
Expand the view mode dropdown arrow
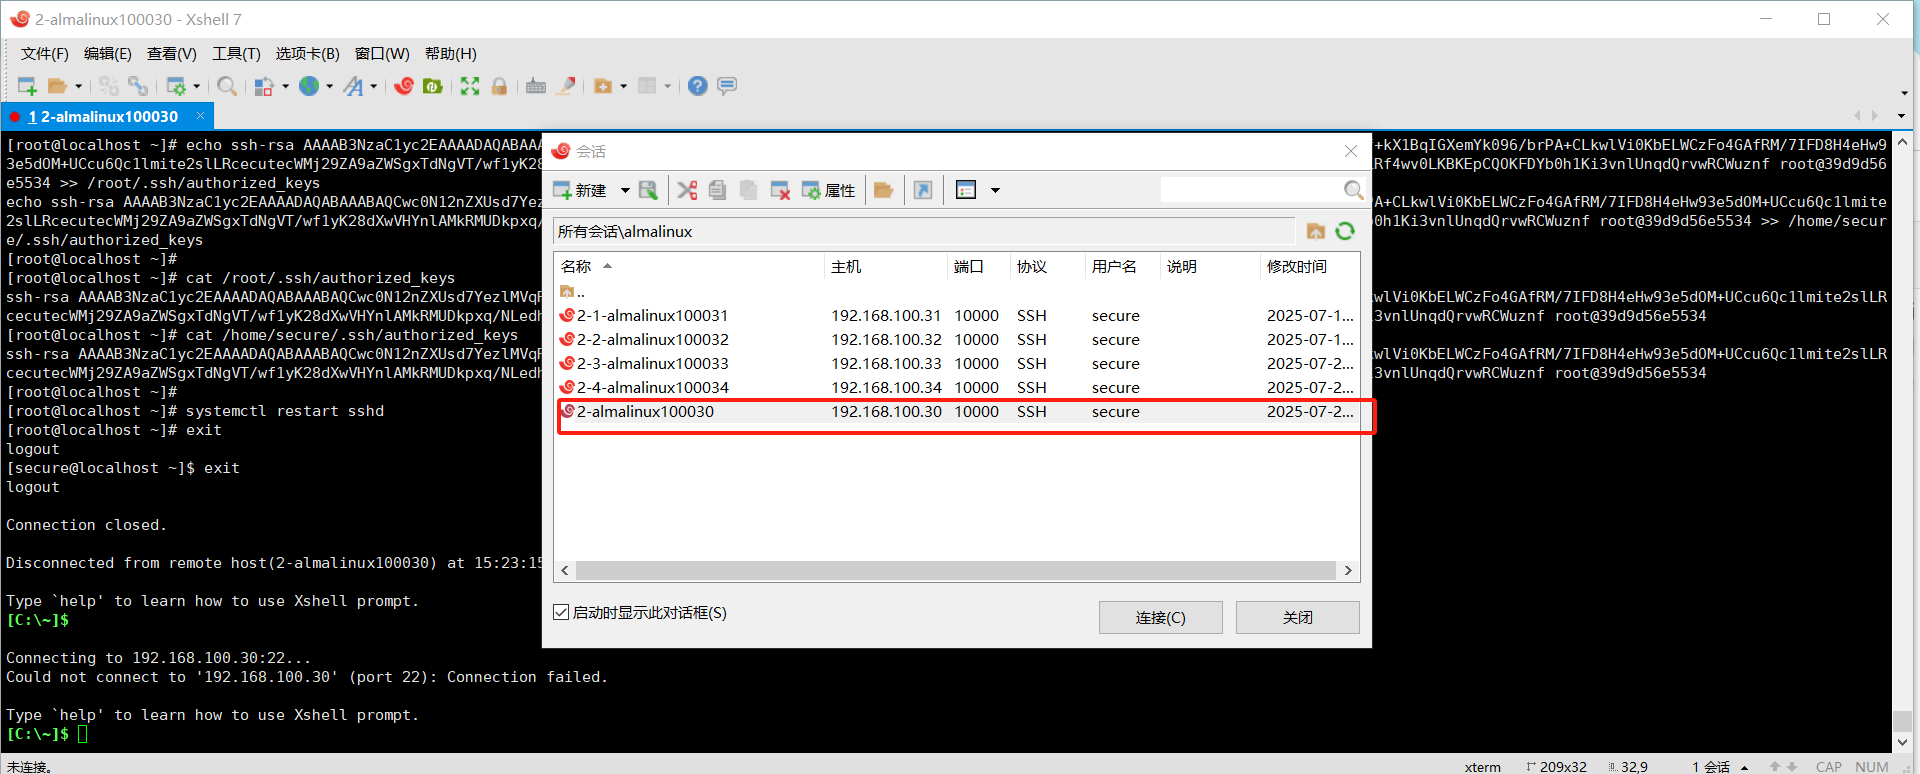(x=995, y=190)
